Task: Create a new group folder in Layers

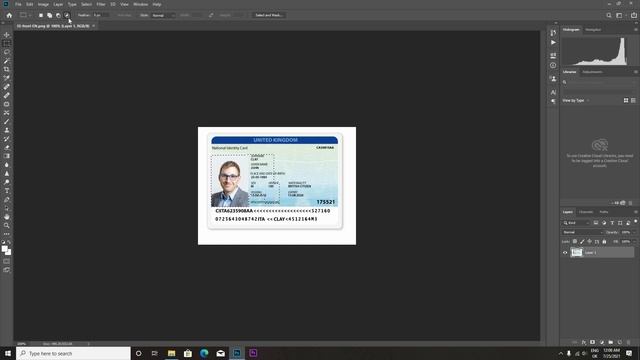Action: point(611,342)
